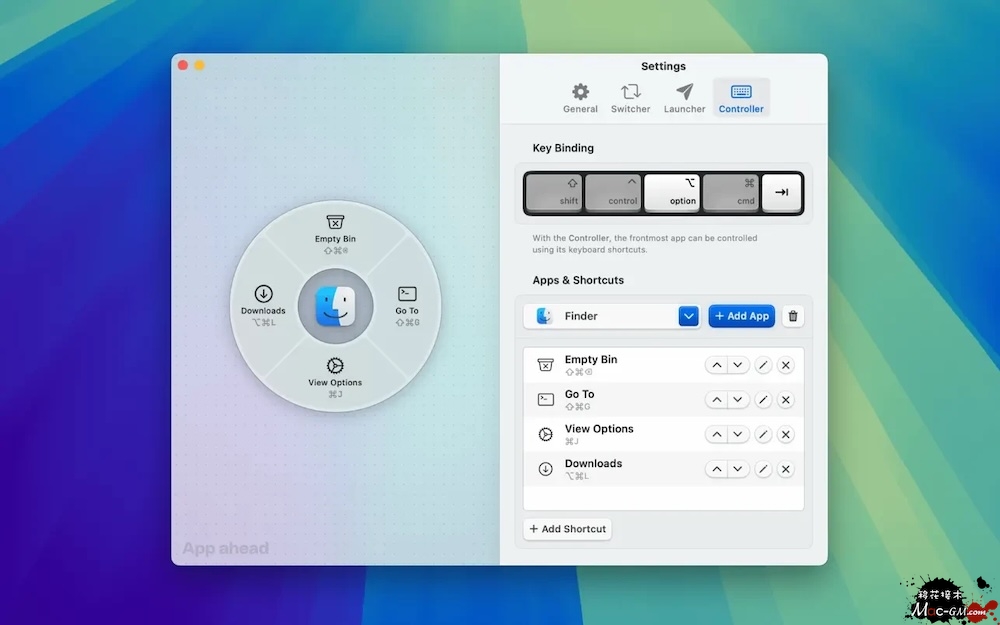Remove the Go To shortcut
The image size is (1000, 625).
[x=786, y=400]
